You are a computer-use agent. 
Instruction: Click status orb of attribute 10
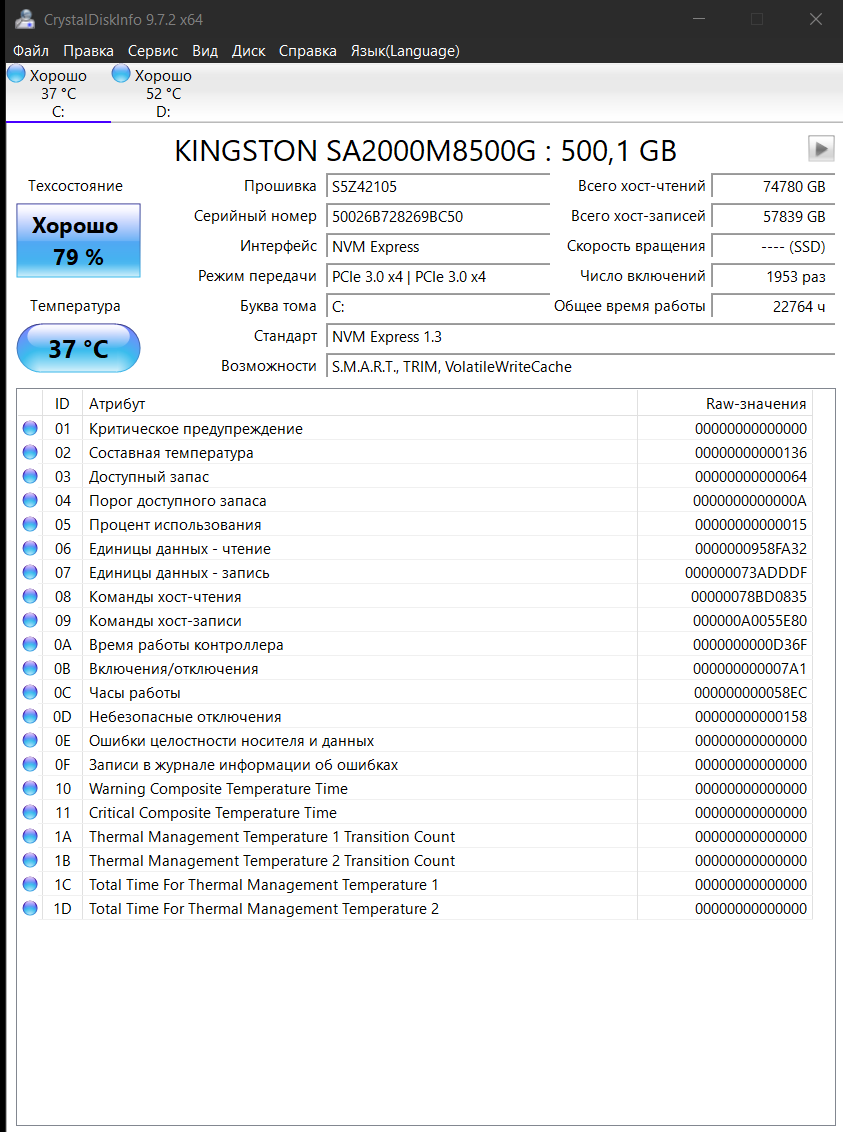click(x=30, y=788)
